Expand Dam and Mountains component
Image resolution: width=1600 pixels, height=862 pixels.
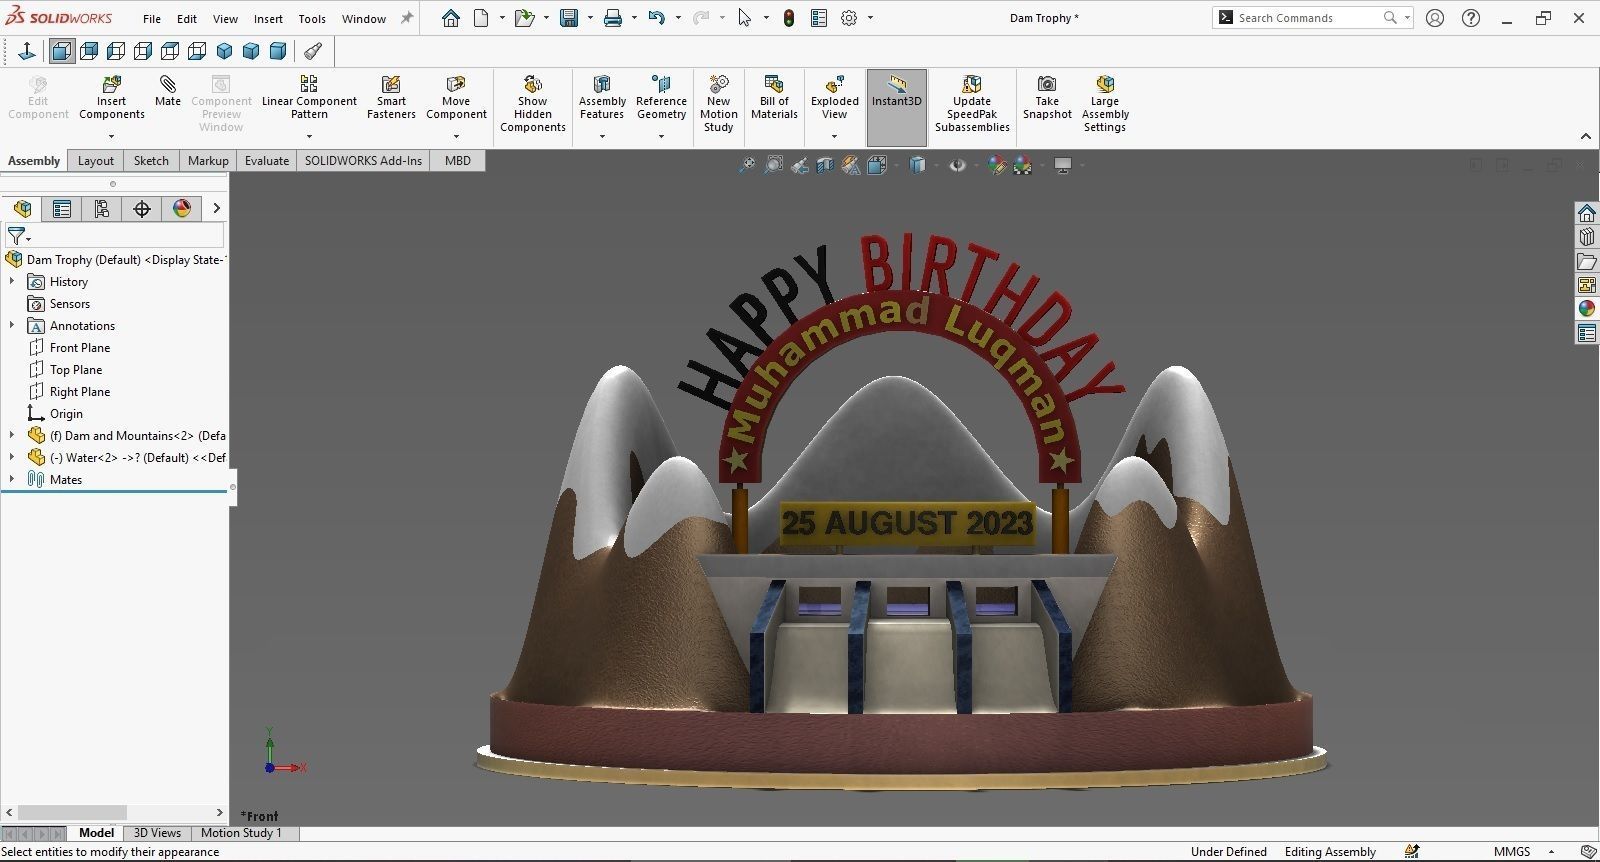12,436
